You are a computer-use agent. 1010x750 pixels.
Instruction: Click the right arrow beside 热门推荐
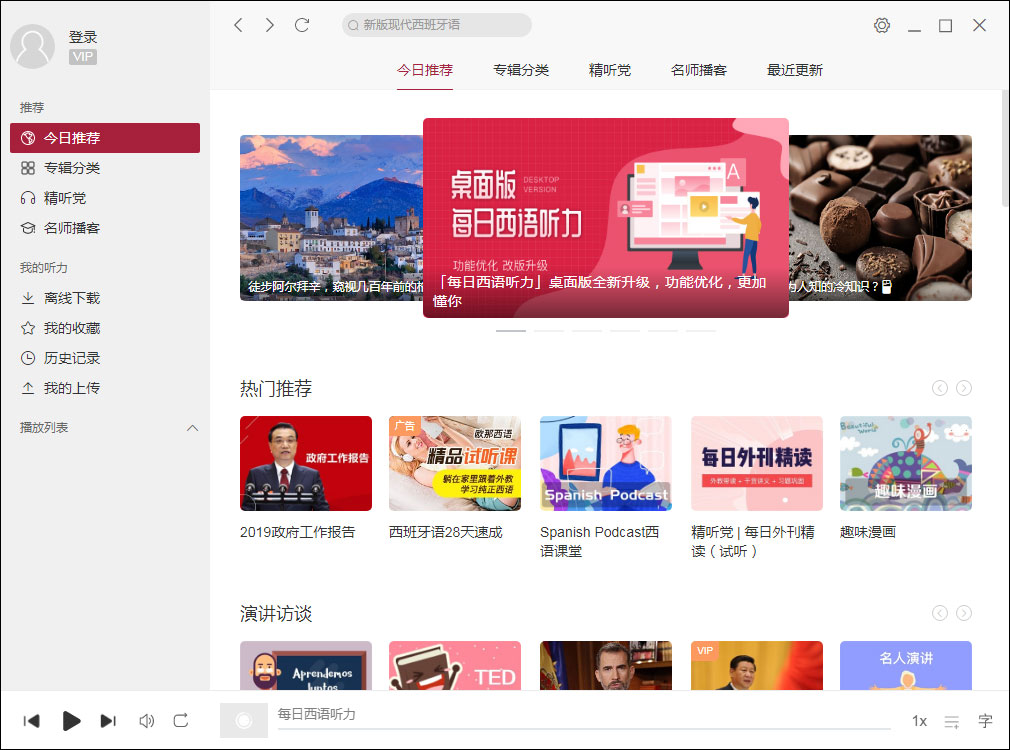963,387
